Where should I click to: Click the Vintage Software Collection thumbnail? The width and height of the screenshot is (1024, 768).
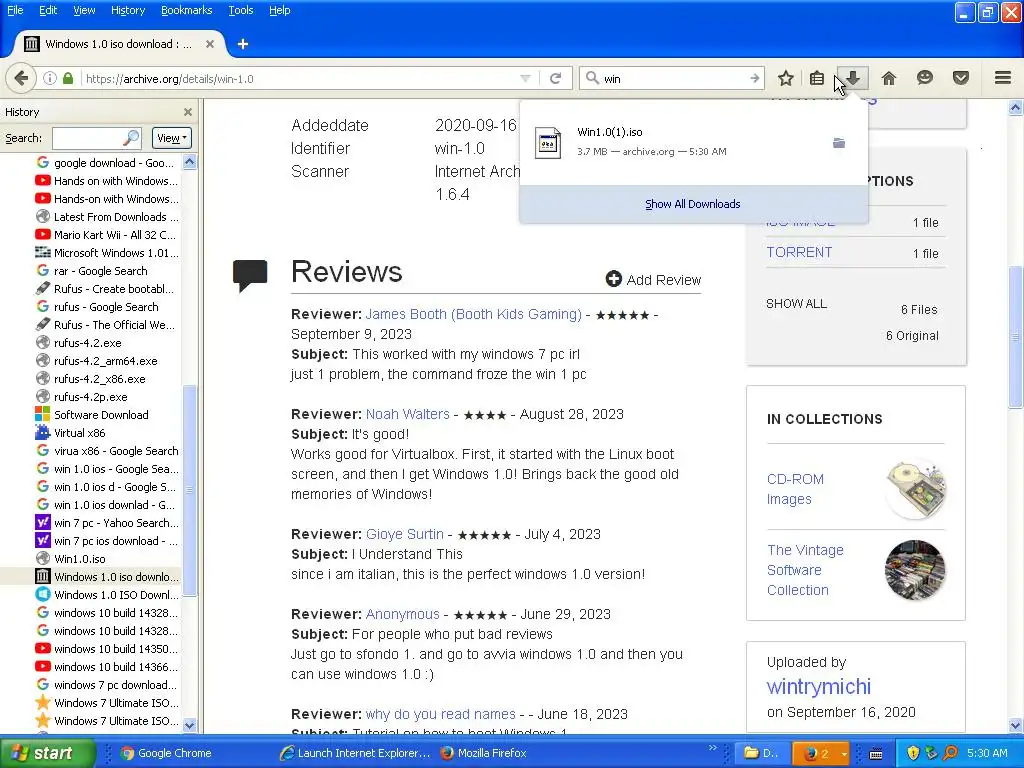(916, 570)
